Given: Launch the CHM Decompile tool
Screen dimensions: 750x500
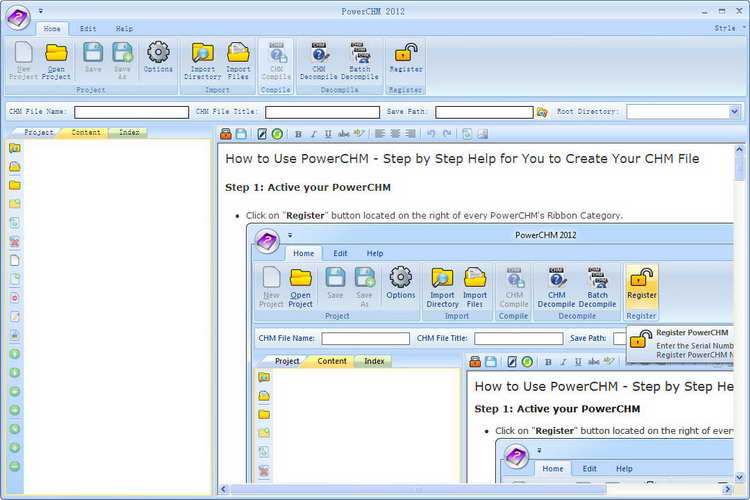Looking at the screenshot, I should [x=319, y=60].
